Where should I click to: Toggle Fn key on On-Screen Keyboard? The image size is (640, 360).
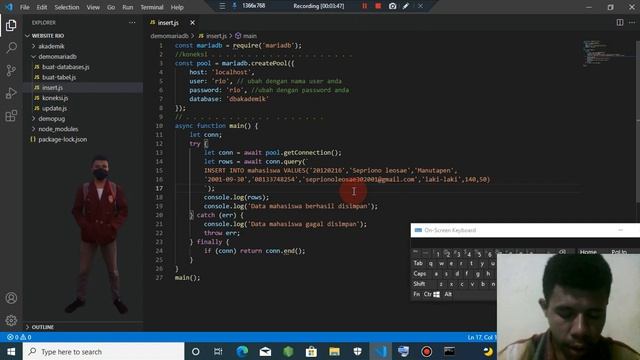pyautogui.click(x=416, y=294)
